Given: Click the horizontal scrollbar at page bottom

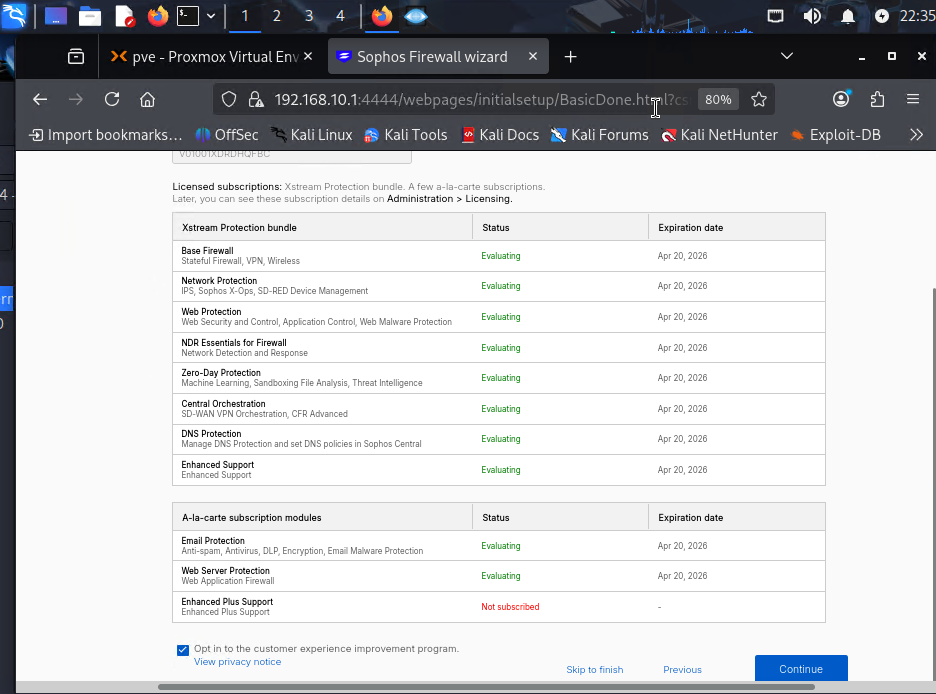Looking at the screenshot, I should click(x=486, y=687).
